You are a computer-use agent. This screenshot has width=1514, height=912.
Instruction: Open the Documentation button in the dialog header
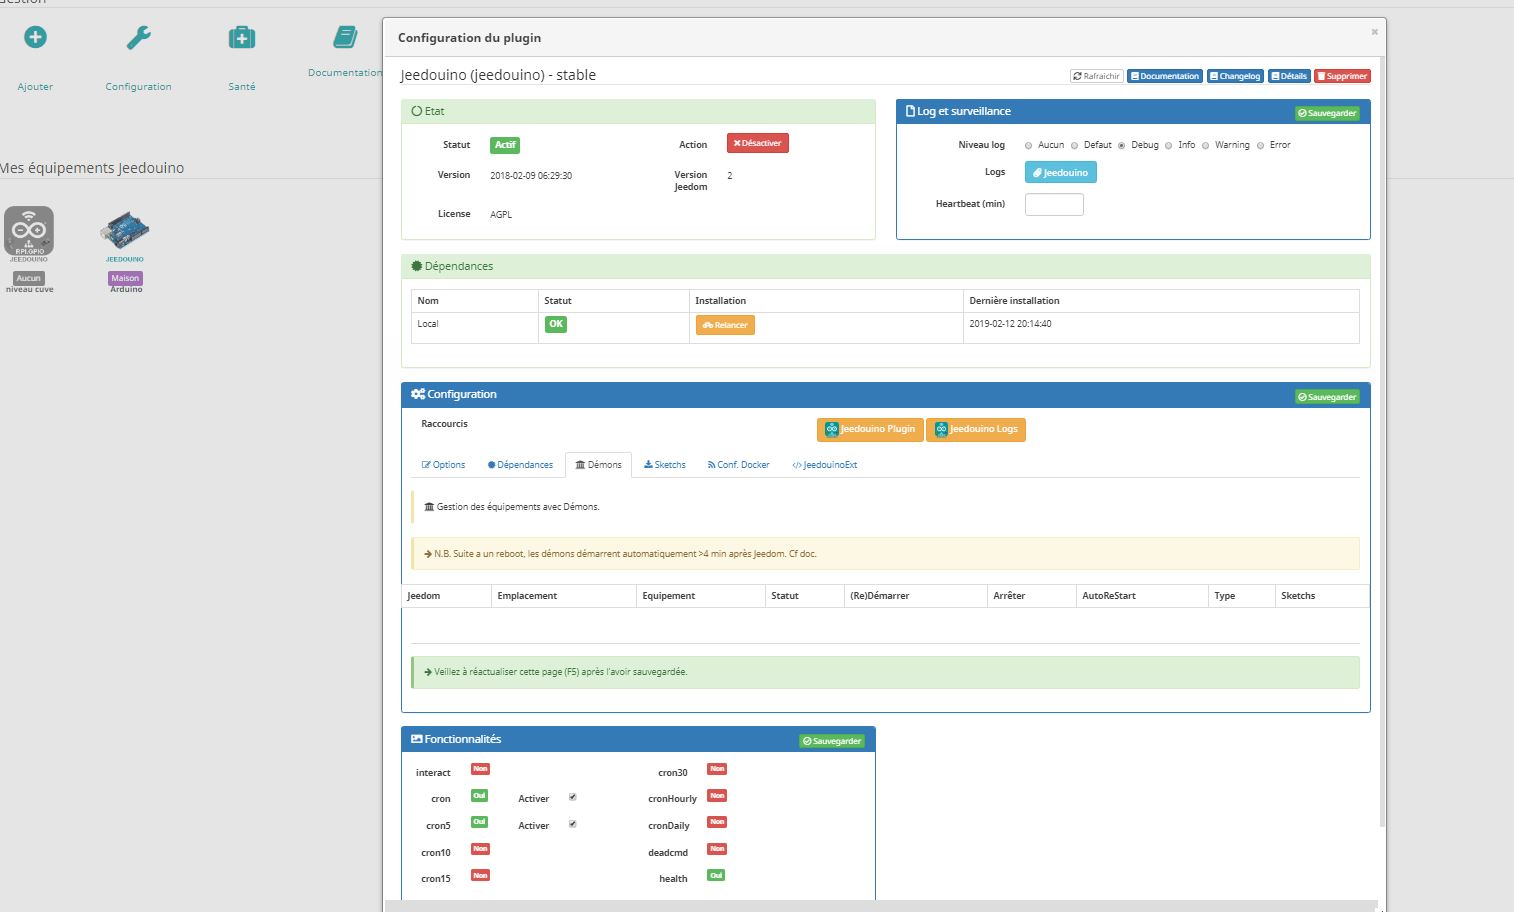(1165, 76)
